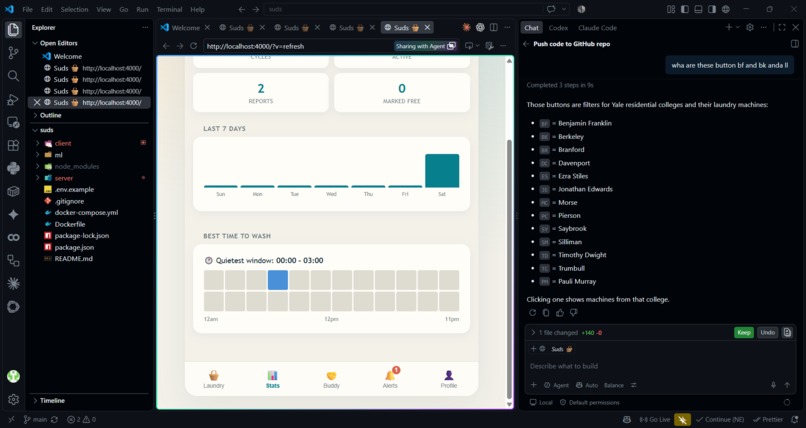Switch to the Codex tab
The height and width of the screenshot is (428, 806).
point(558,28)
